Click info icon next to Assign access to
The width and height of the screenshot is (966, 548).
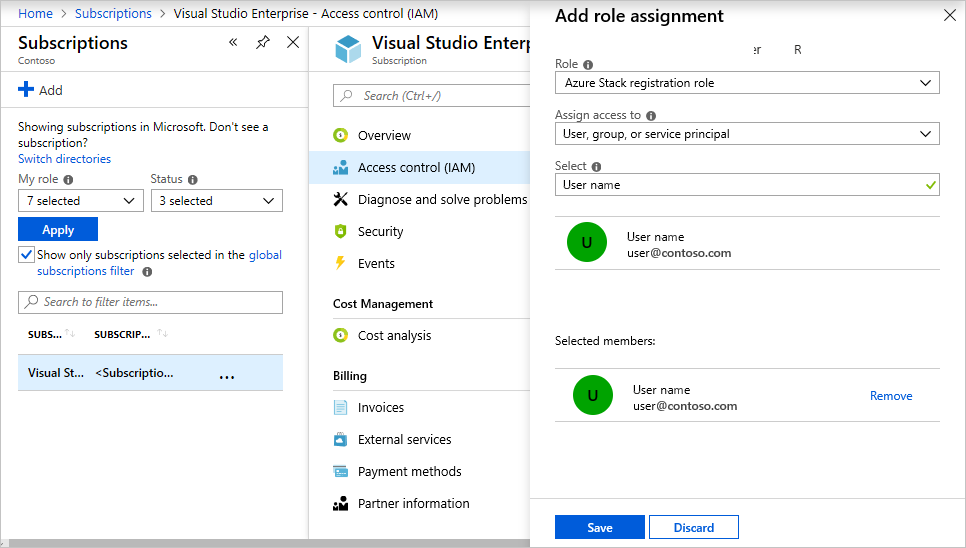(x=651, y=116)
